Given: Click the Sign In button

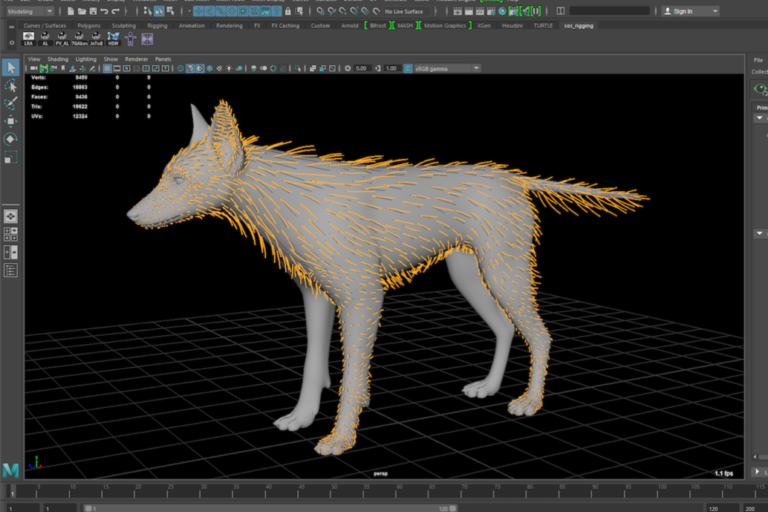Looking at the screenshot, I should pos(685,11).
